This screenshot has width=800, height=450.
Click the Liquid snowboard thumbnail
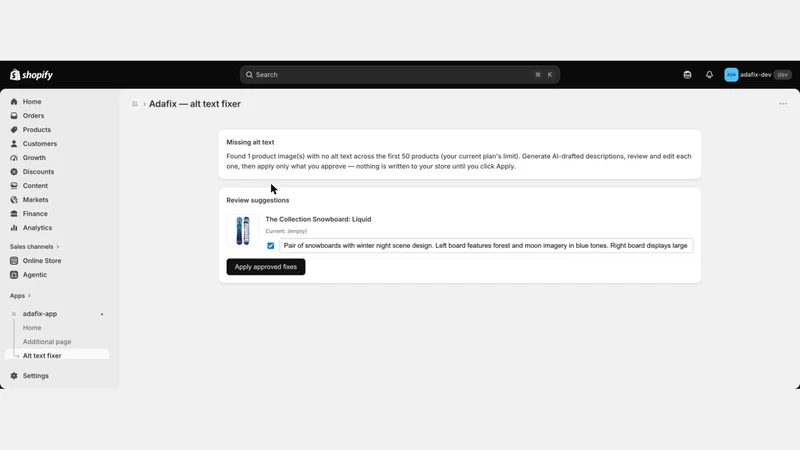[x=243, y=231]
